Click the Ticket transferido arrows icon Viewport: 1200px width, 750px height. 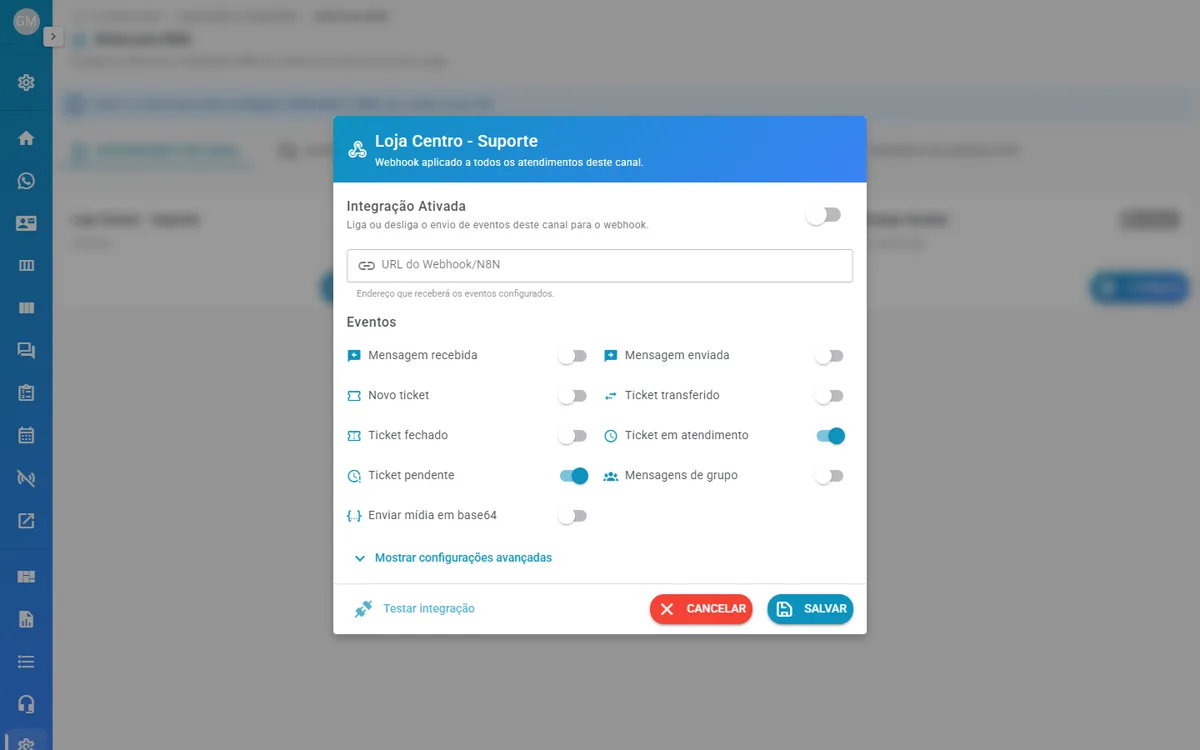point(611,396)
